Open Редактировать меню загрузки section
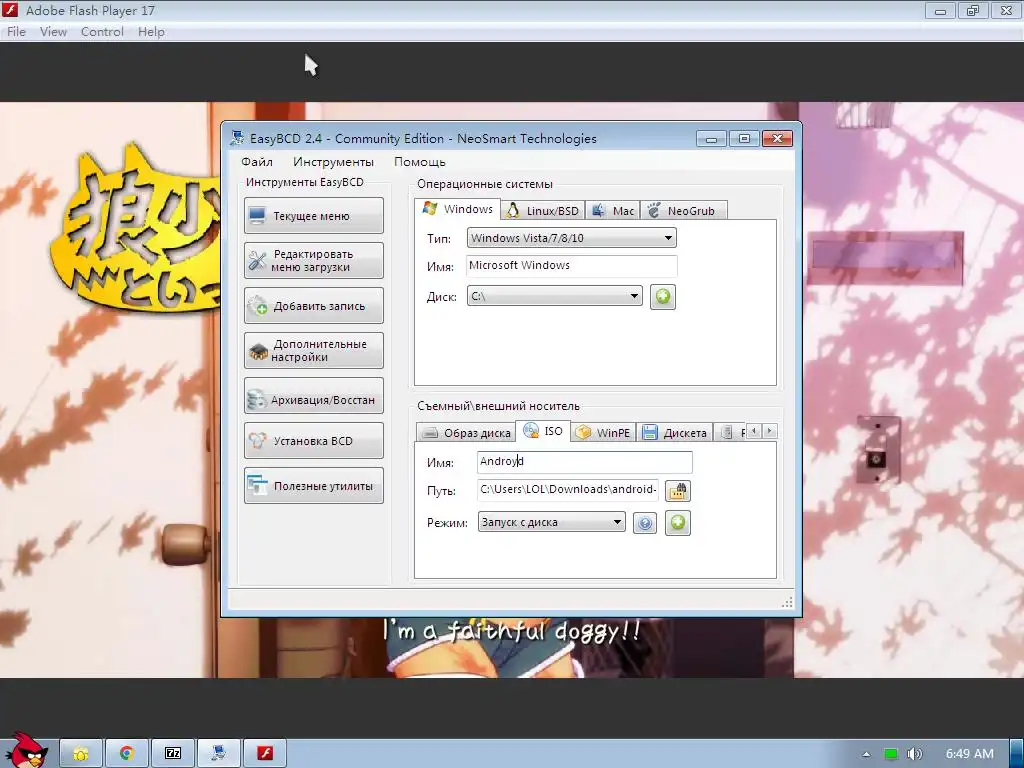The image size is (1024, 768). point(313,261)
